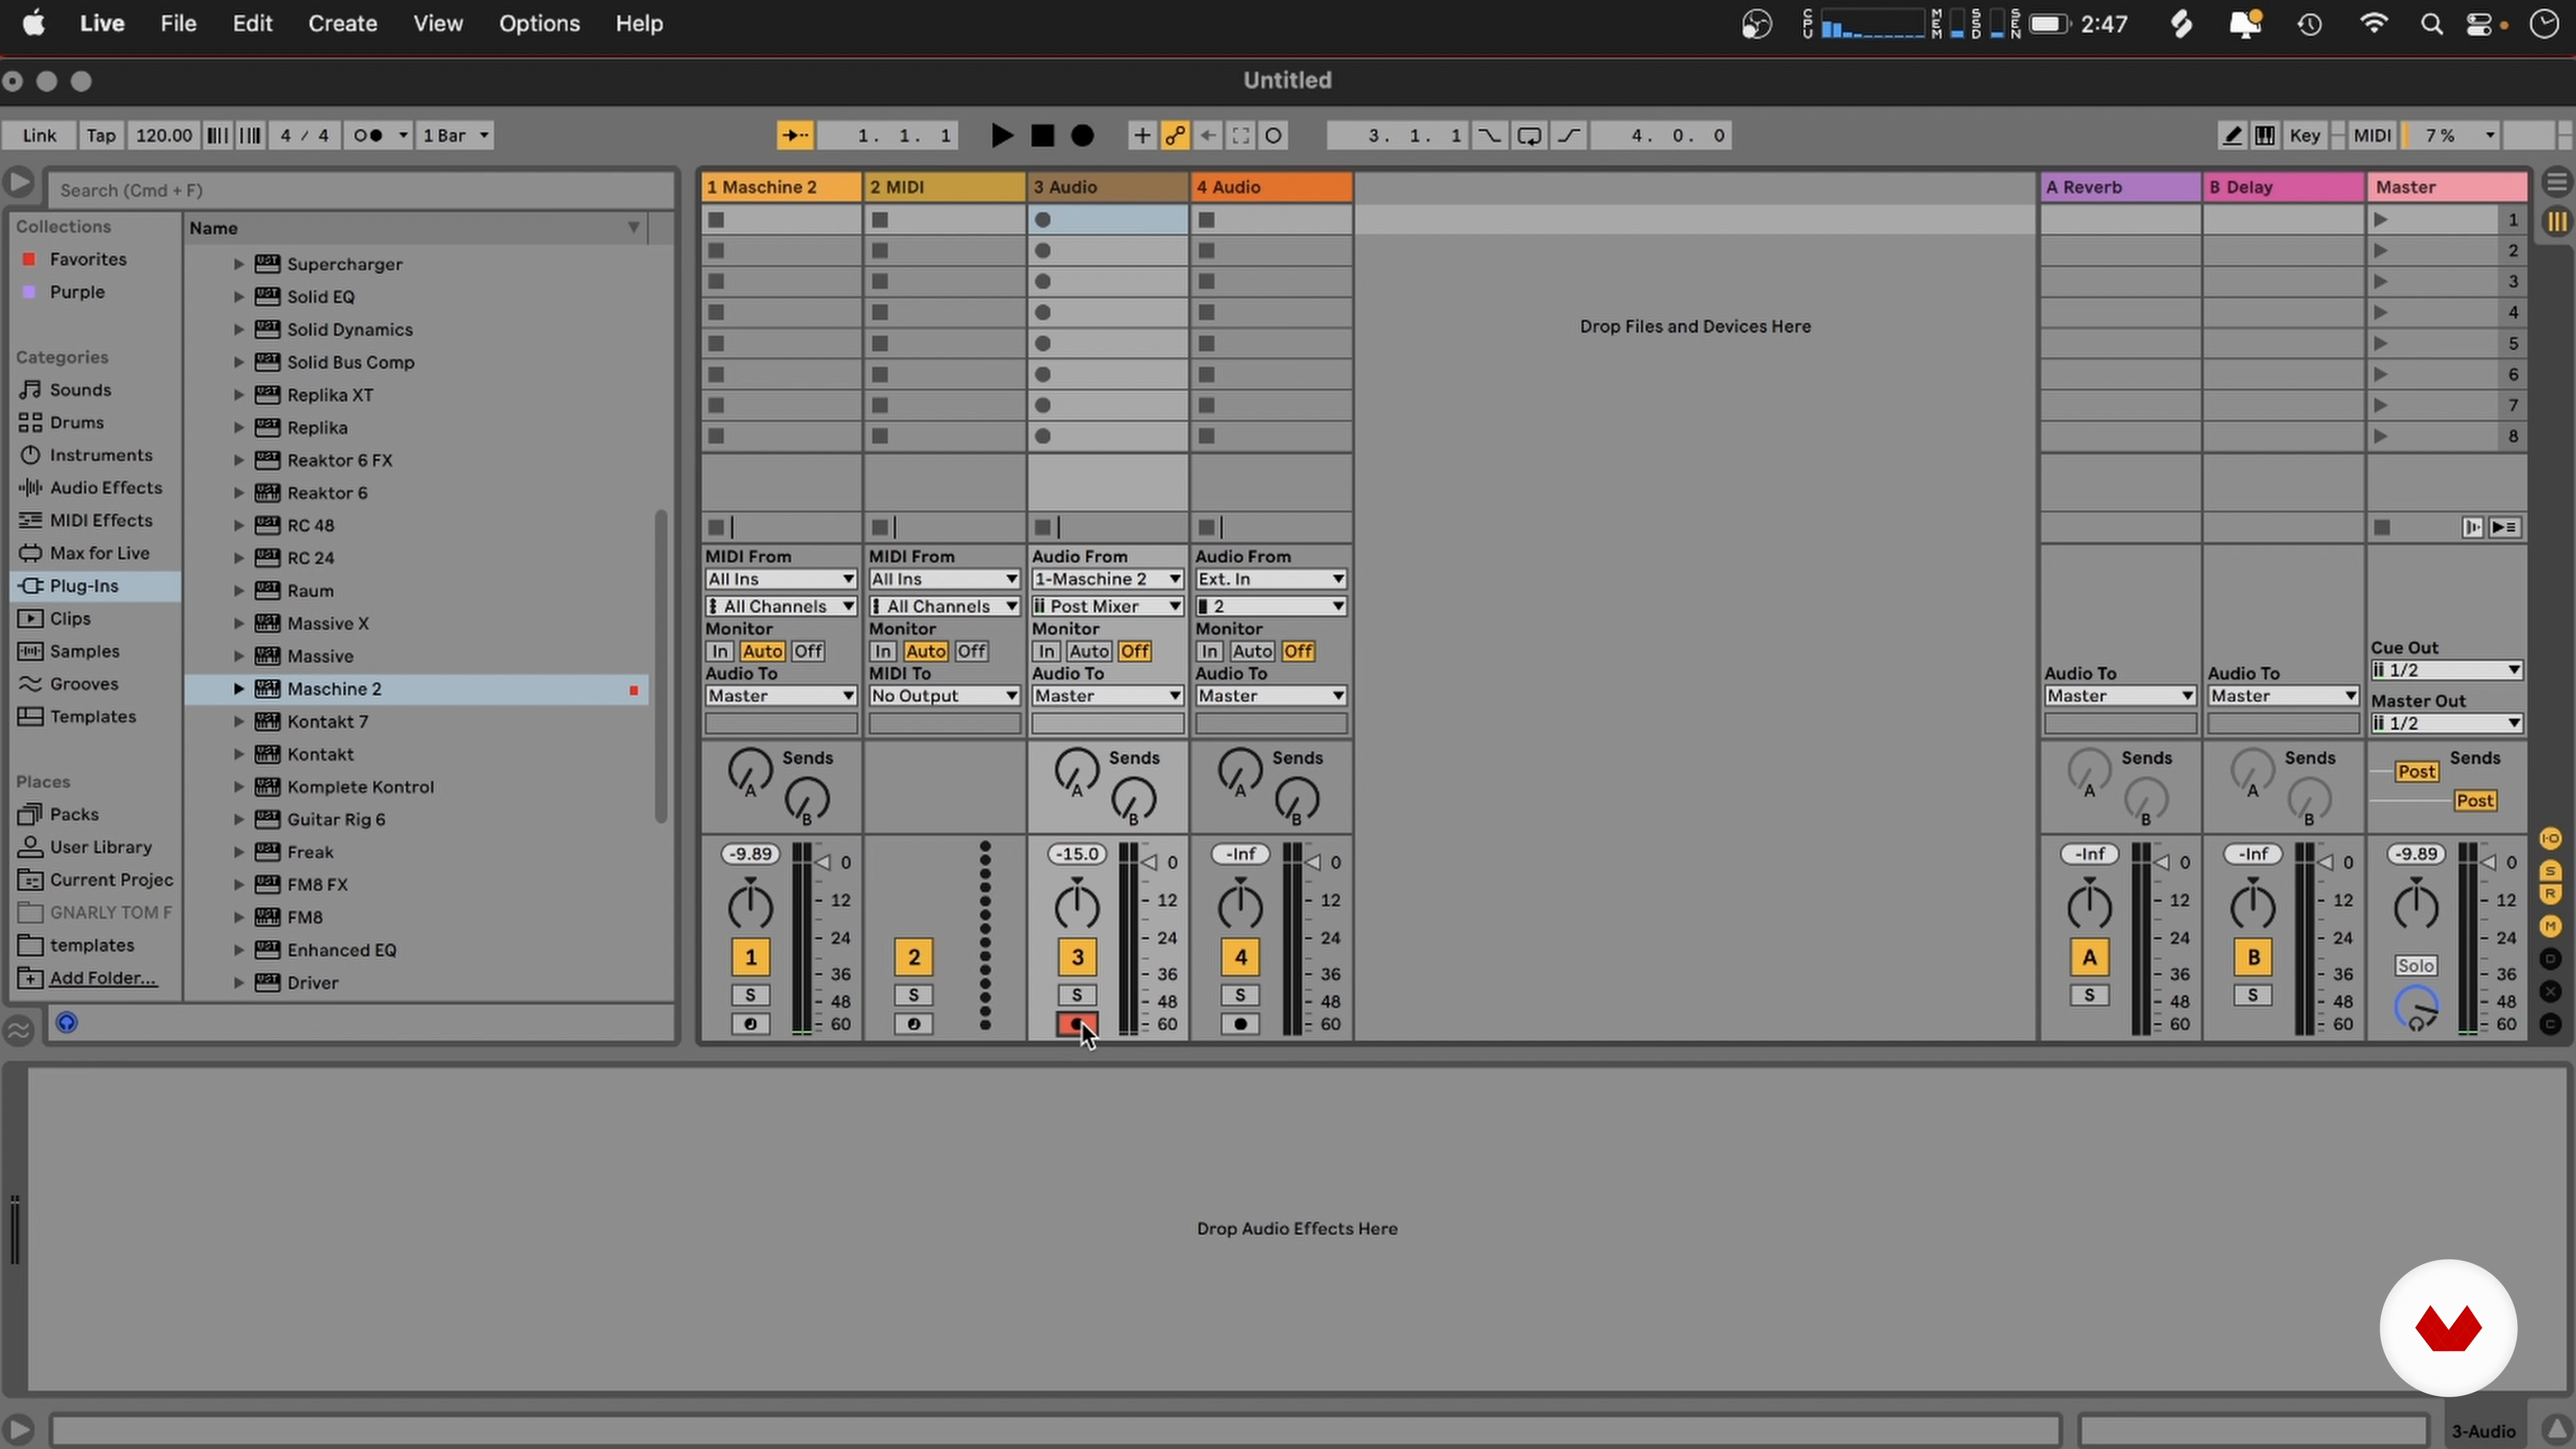Set 1 Maschine 2 monitor to Off
Screen dimensions: 2576x1449
[x=808, y=651]
